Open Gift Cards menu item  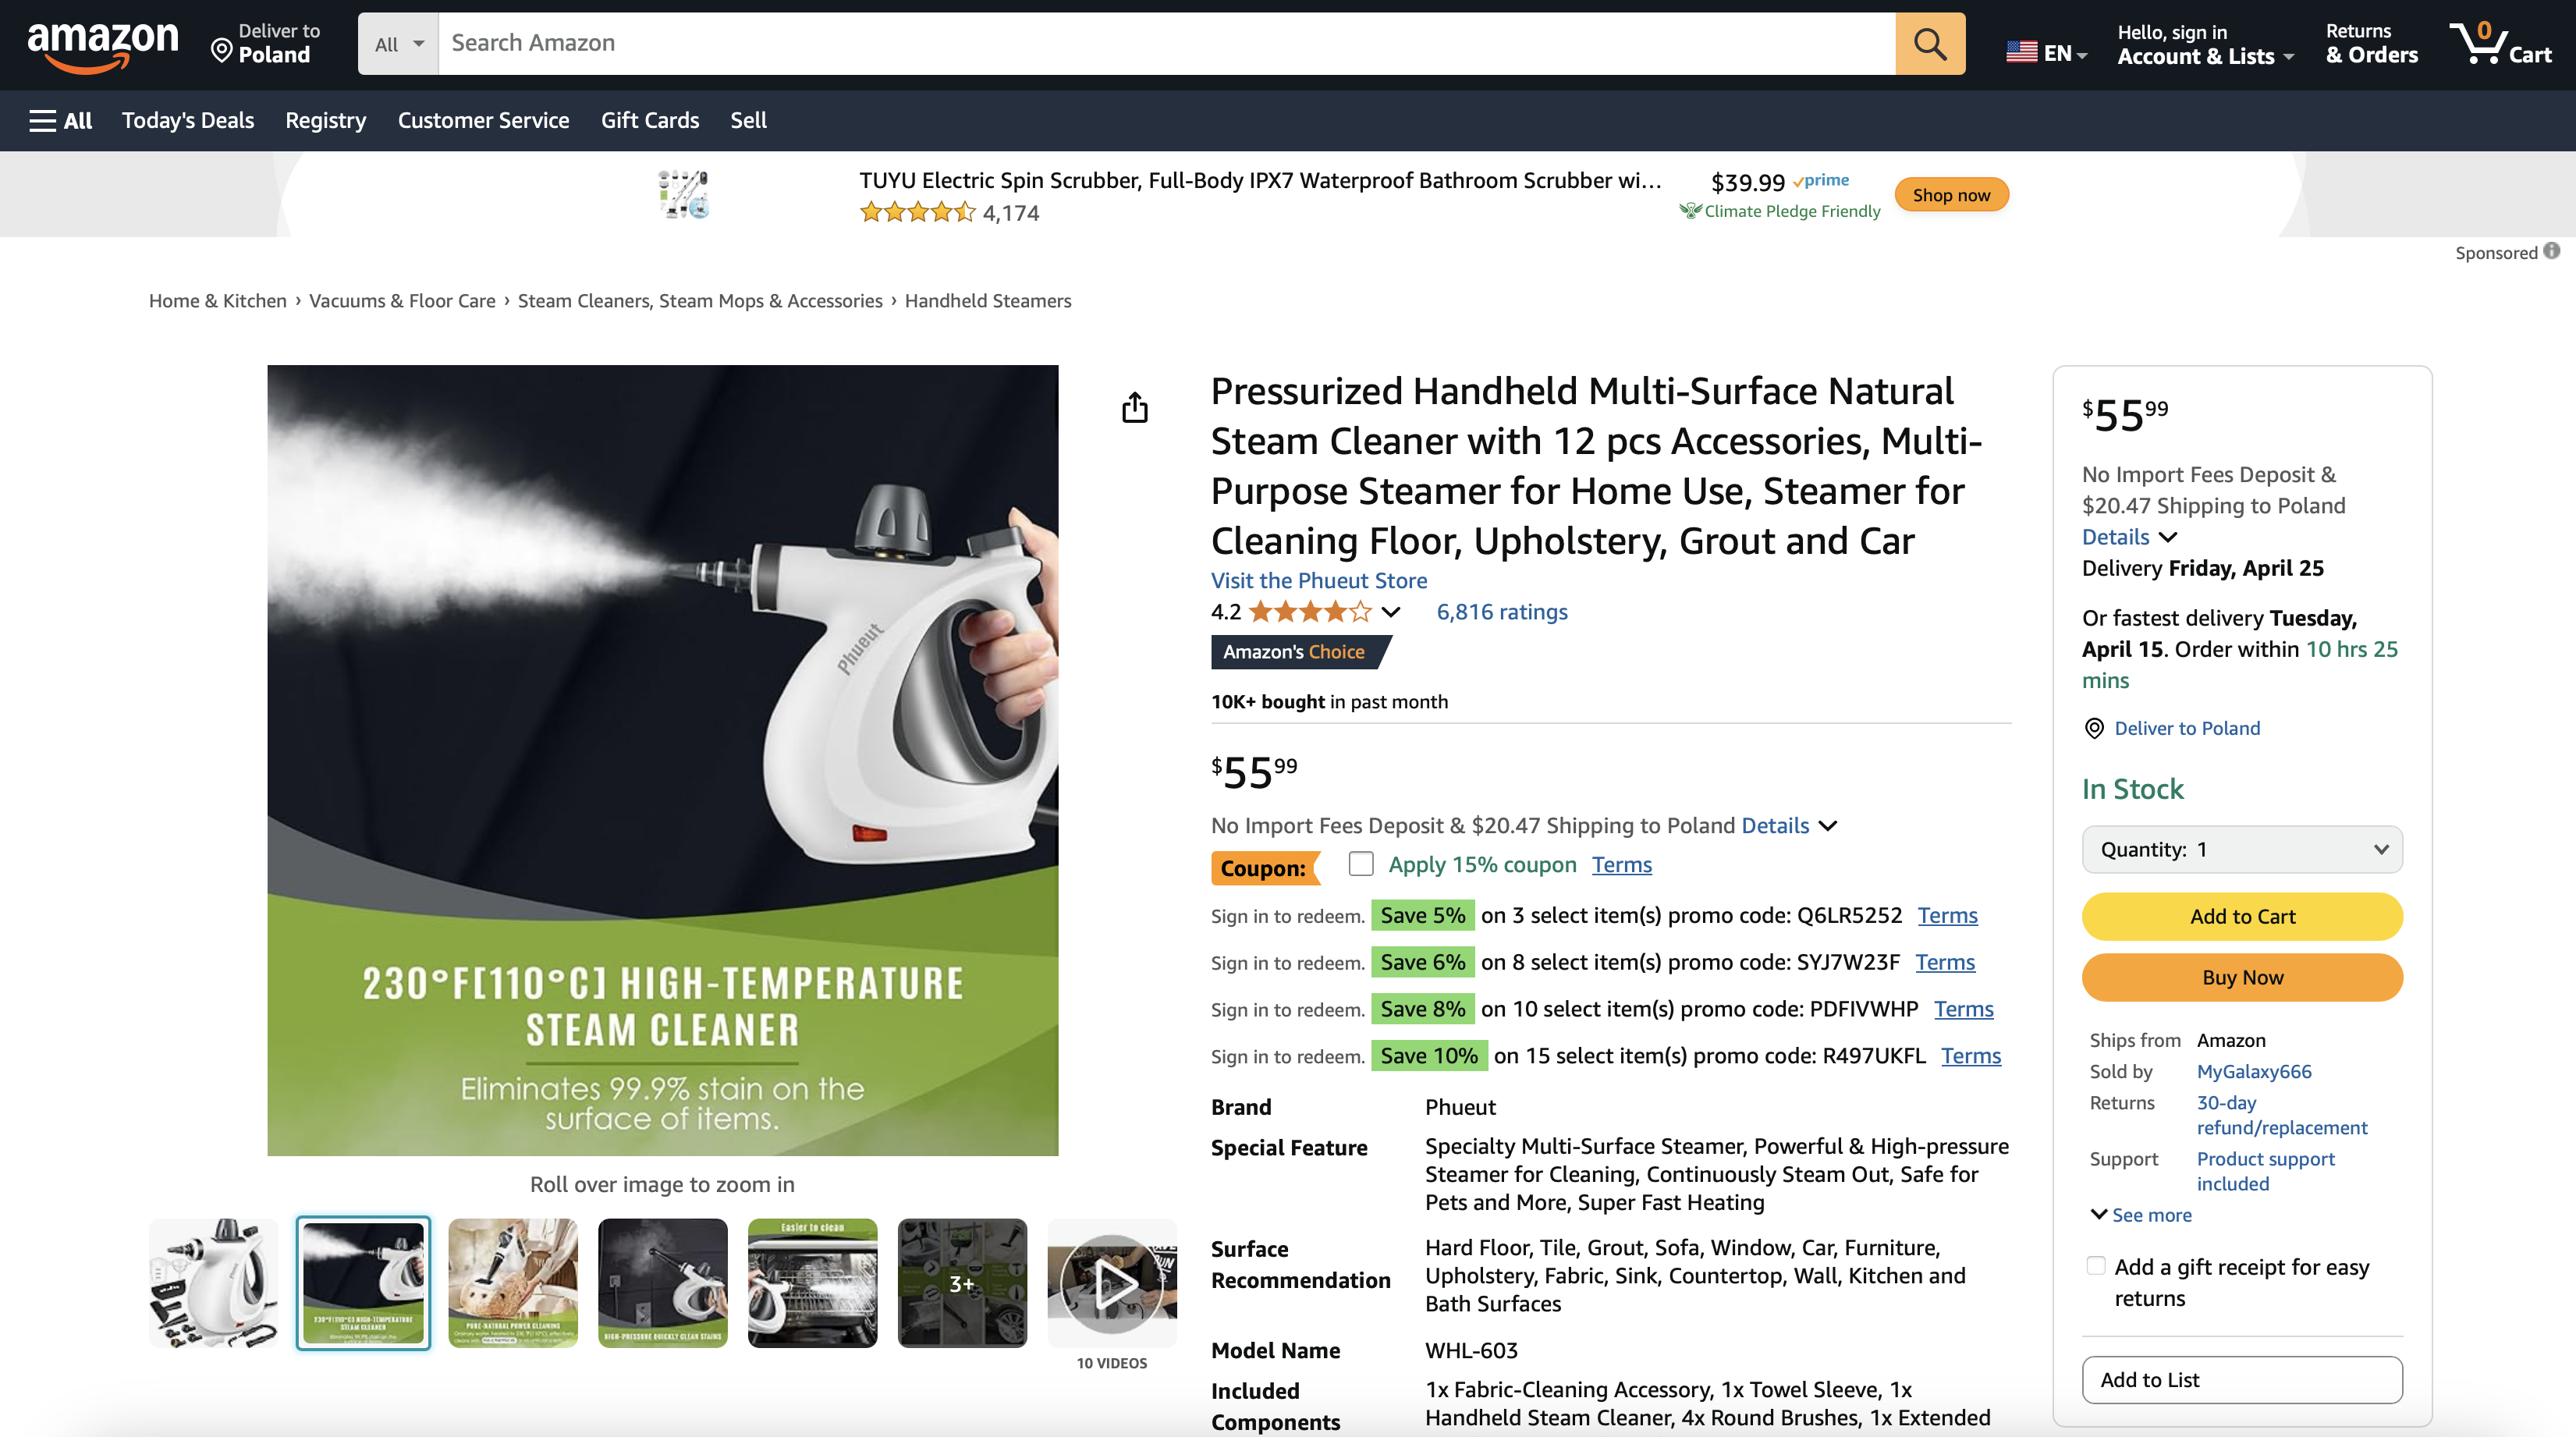(x=650, y=121)
